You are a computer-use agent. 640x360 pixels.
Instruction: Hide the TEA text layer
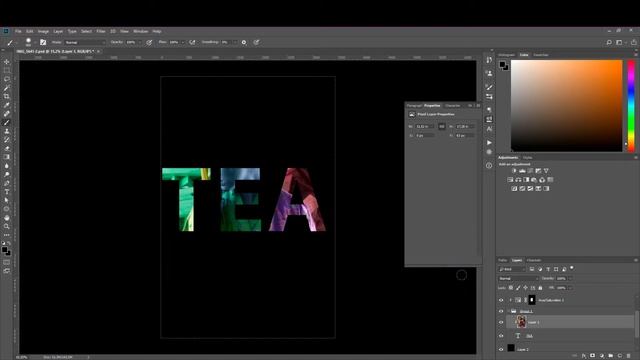click(501, 336)
